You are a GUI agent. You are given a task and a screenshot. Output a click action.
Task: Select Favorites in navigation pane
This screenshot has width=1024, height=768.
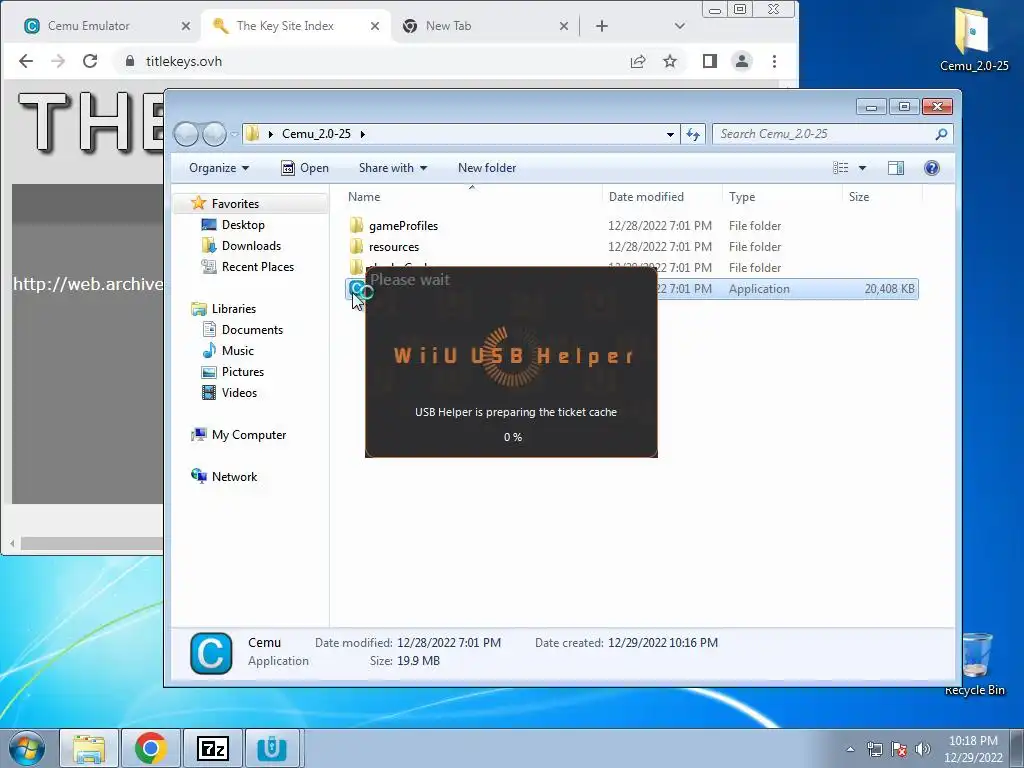click(235, 204)
